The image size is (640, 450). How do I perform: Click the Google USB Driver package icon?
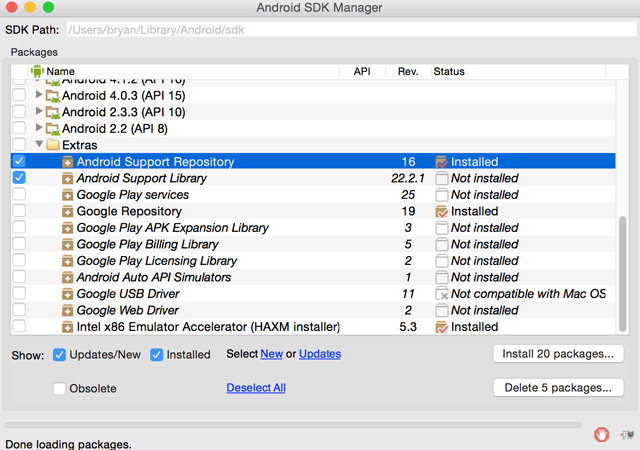[x=67, y=294]
